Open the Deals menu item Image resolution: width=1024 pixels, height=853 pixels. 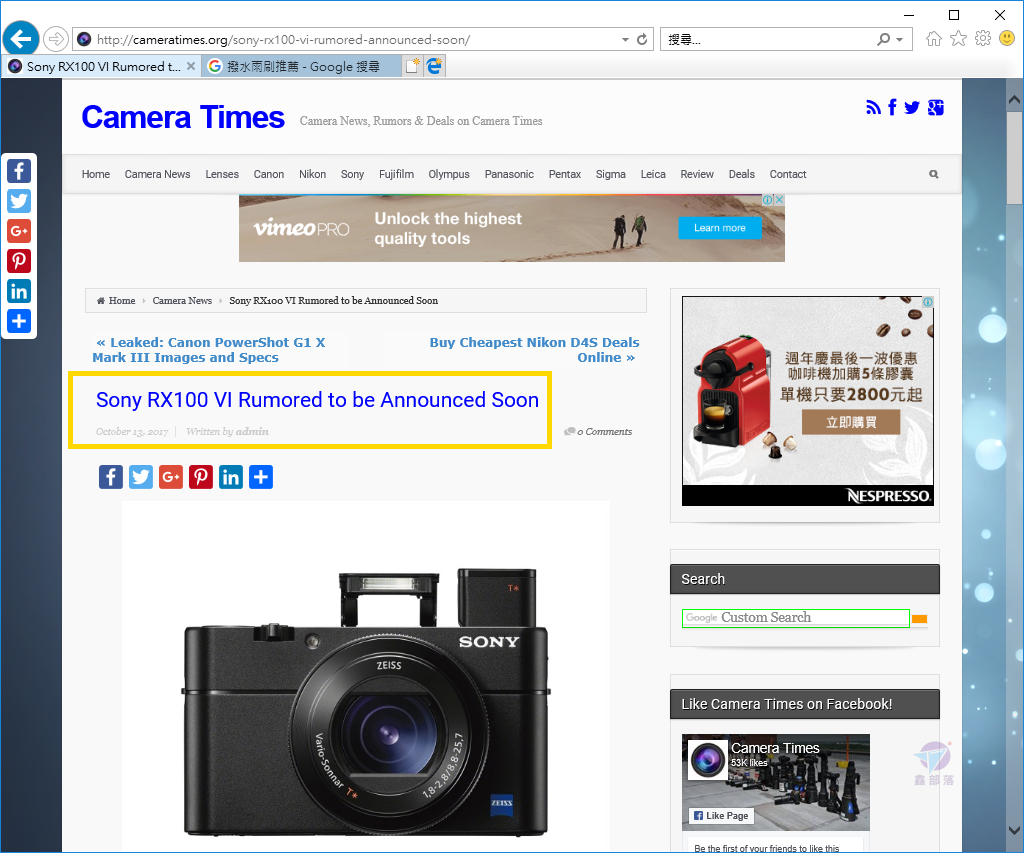[742, 174]
